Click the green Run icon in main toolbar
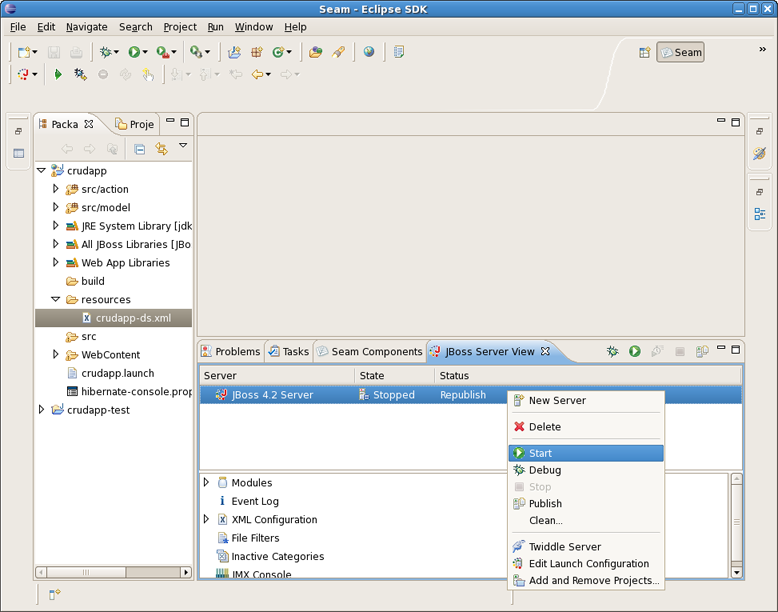 click(x=134, y=52)
